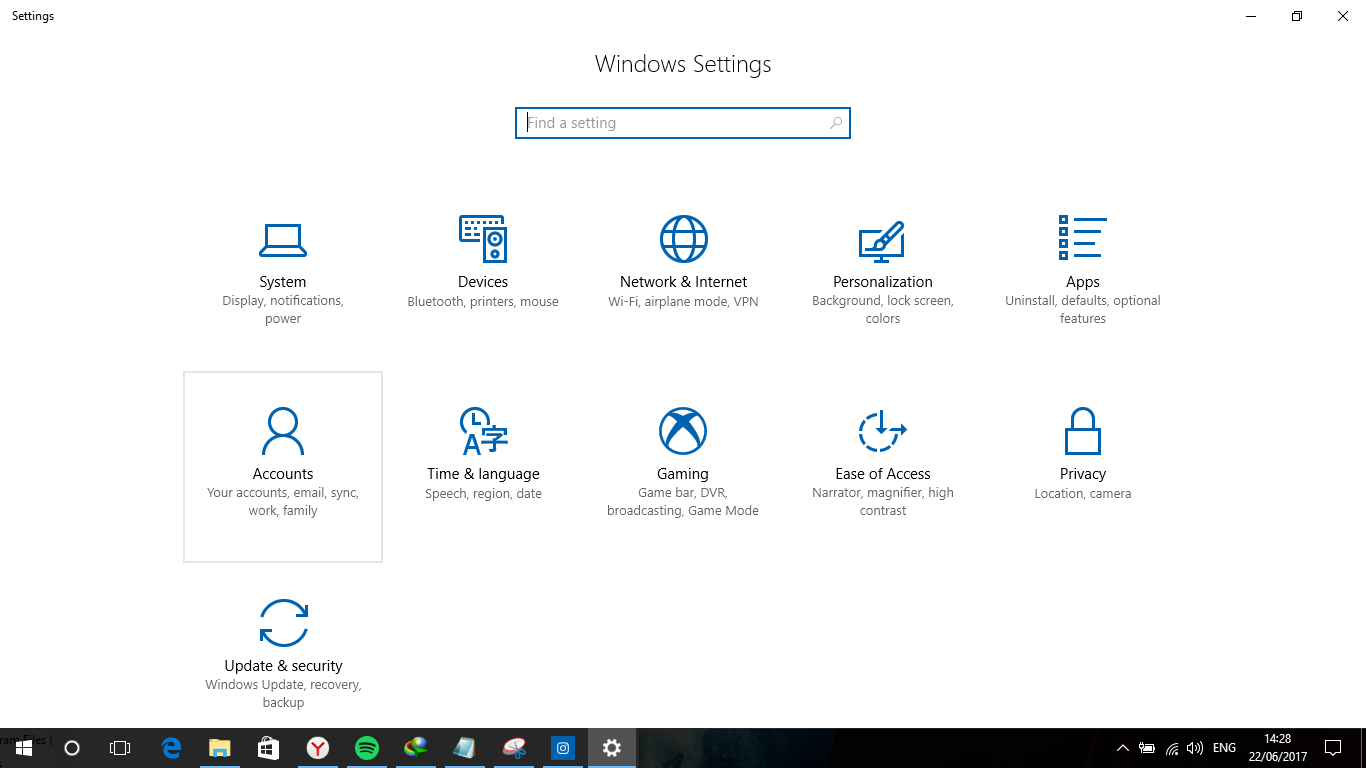Open Time & language settings
Screen dimensions: 1366x768
coord(483,454)
